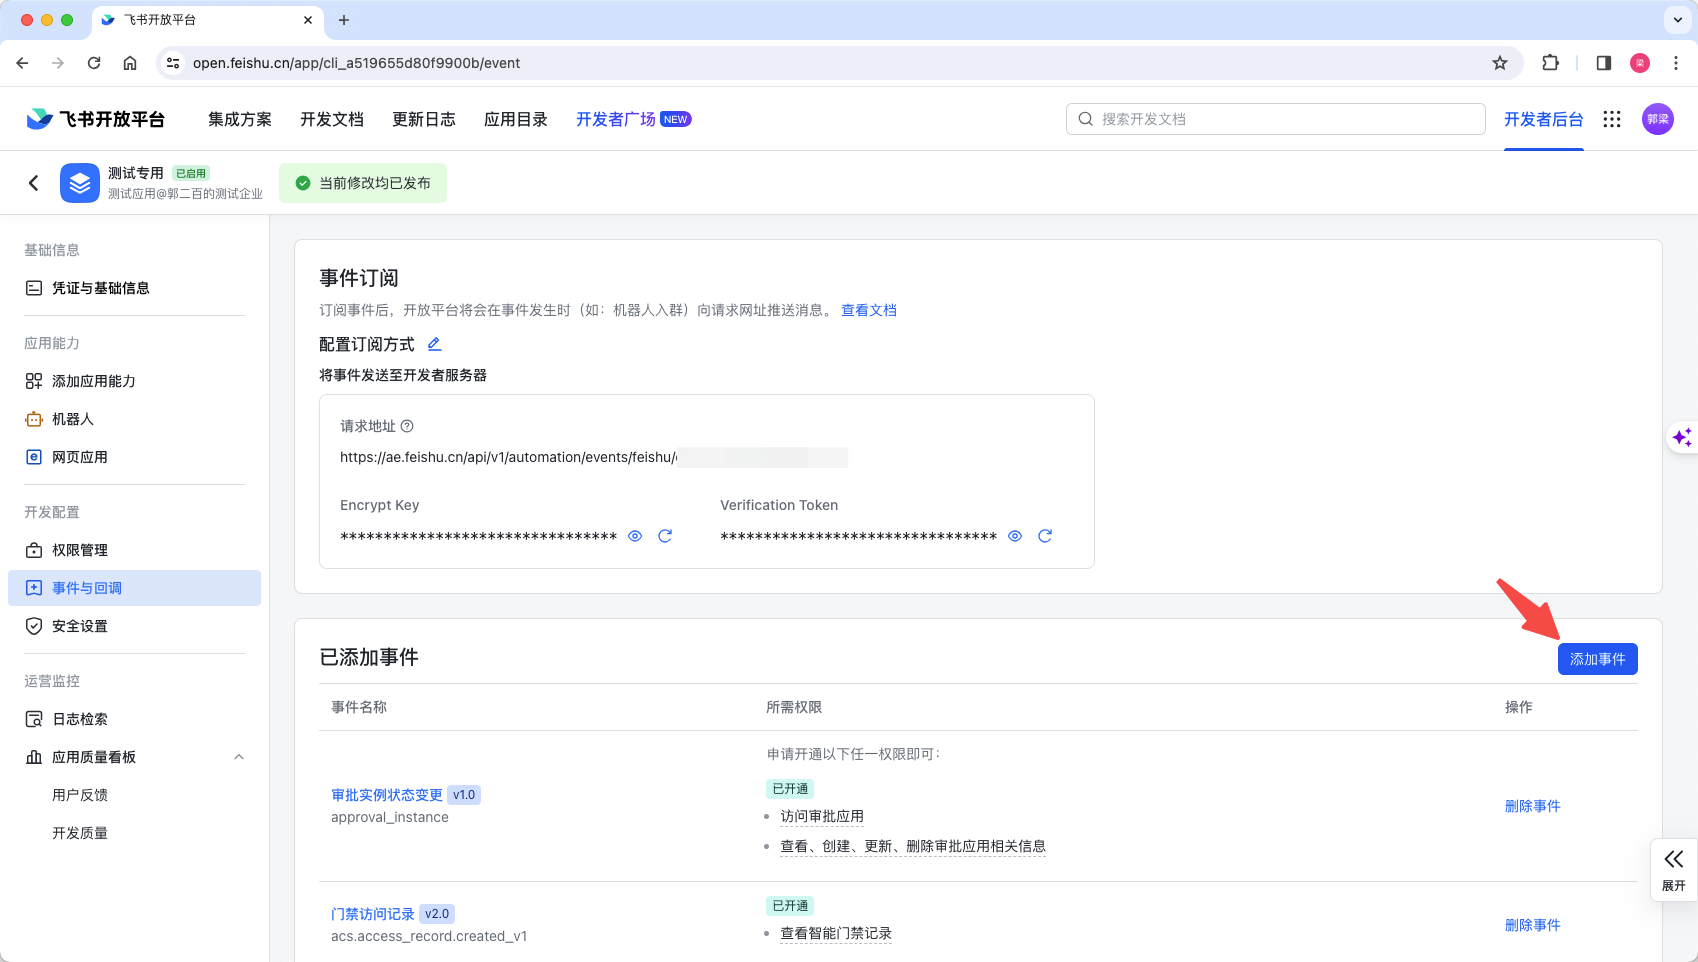Reload the page with the refresh icon
This screenshot has width=1698, height=962.
click(94, 63)
